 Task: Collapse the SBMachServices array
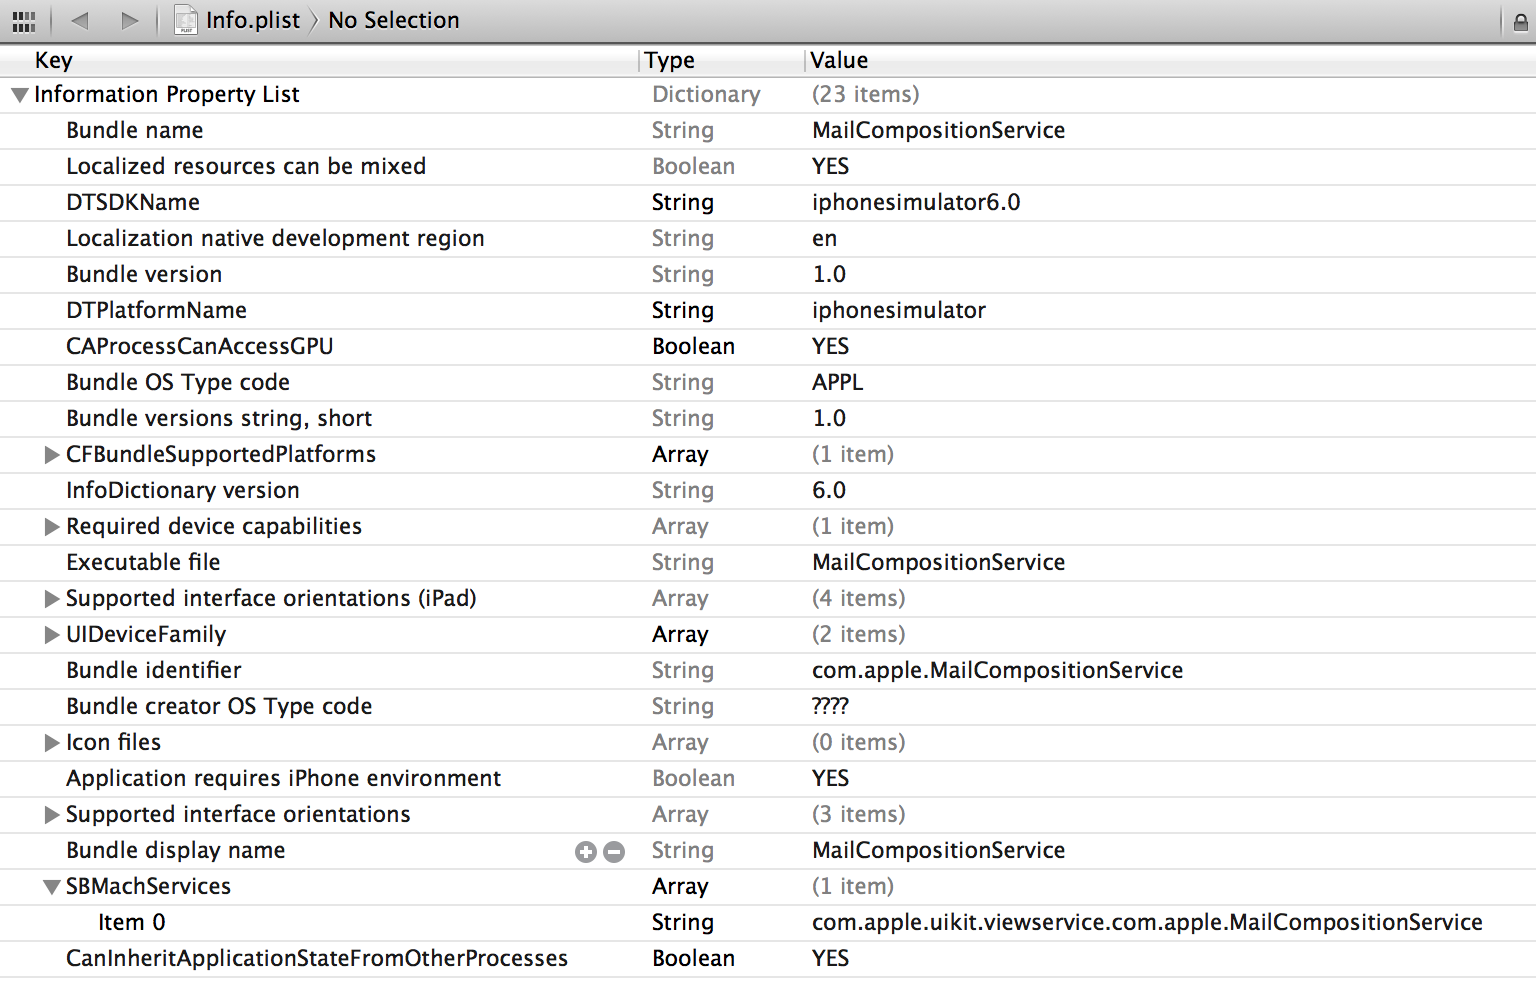[52, 887]
